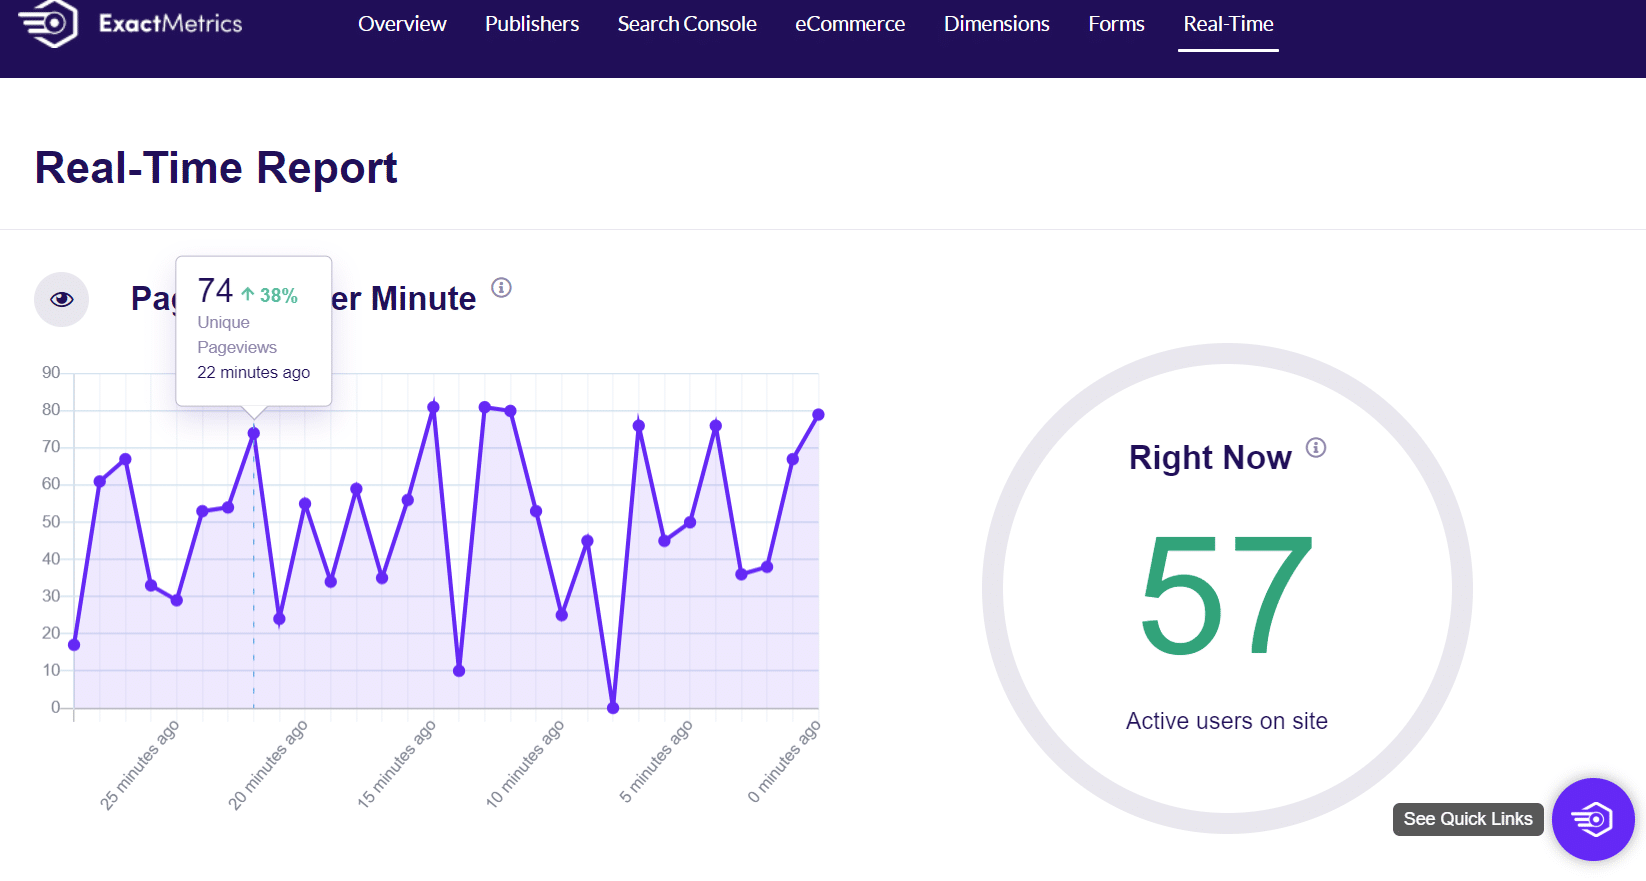Image resolution: width=1646 pixels, height=881 pixels.
Task: Click the ExactMetrics brand name text
Action: tap(171, 24)
